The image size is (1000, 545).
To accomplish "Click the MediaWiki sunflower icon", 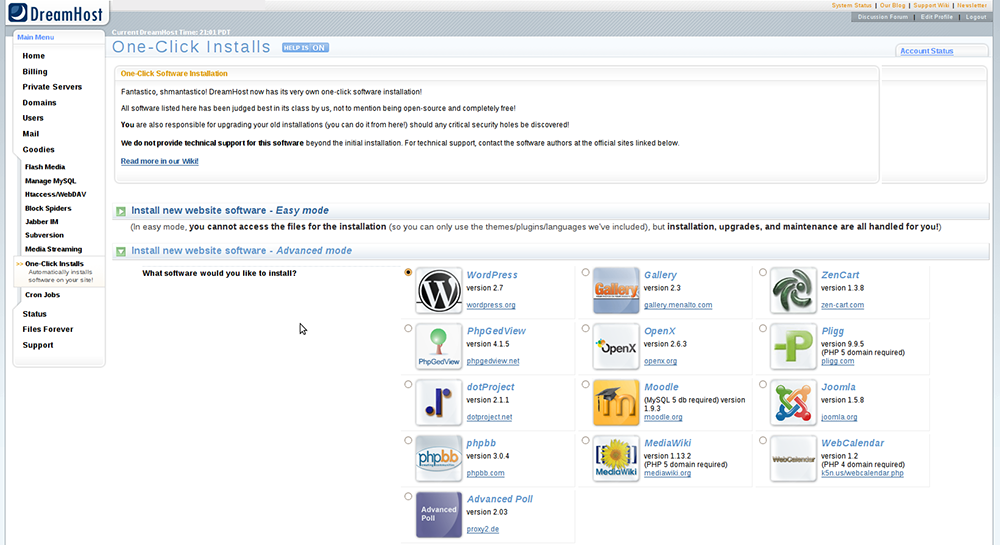I will click(x=616, y=459).
